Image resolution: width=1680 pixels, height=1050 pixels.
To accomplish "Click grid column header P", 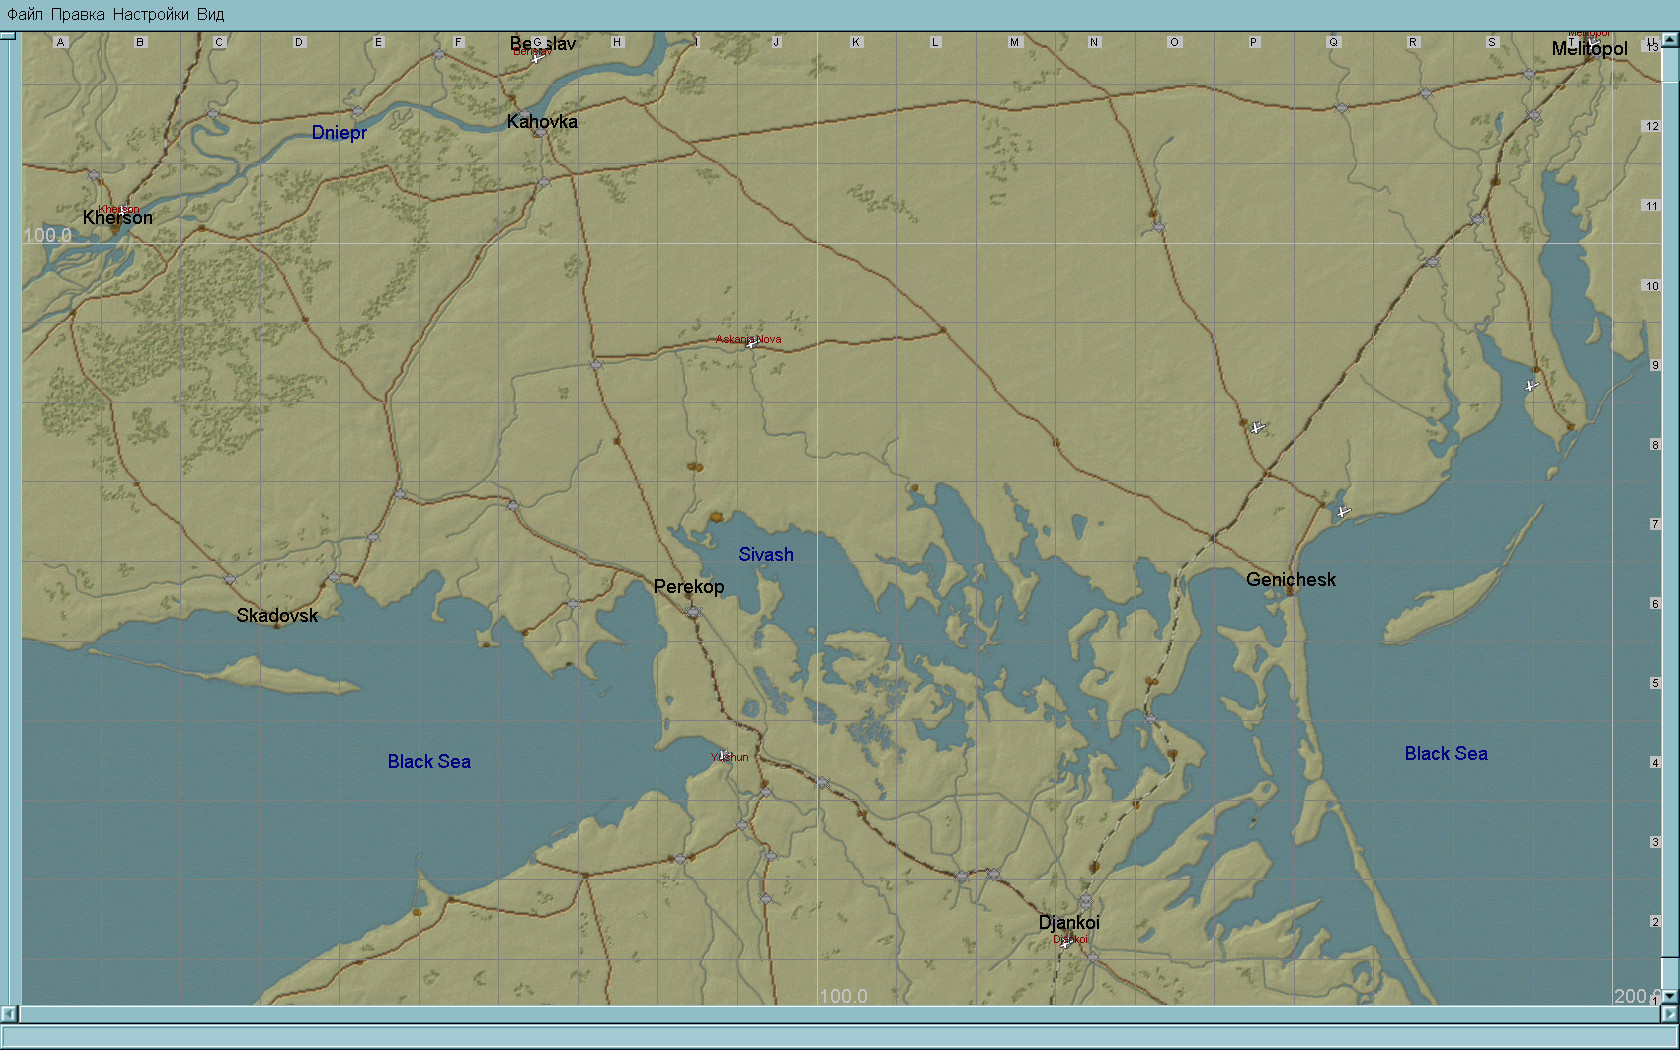I will [1254, 42].
